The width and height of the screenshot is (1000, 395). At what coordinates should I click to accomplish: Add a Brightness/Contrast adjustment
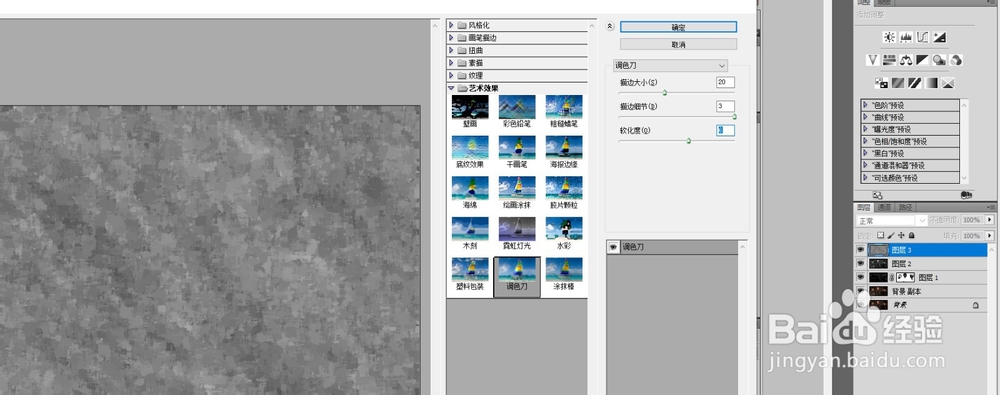pos(889,38)
